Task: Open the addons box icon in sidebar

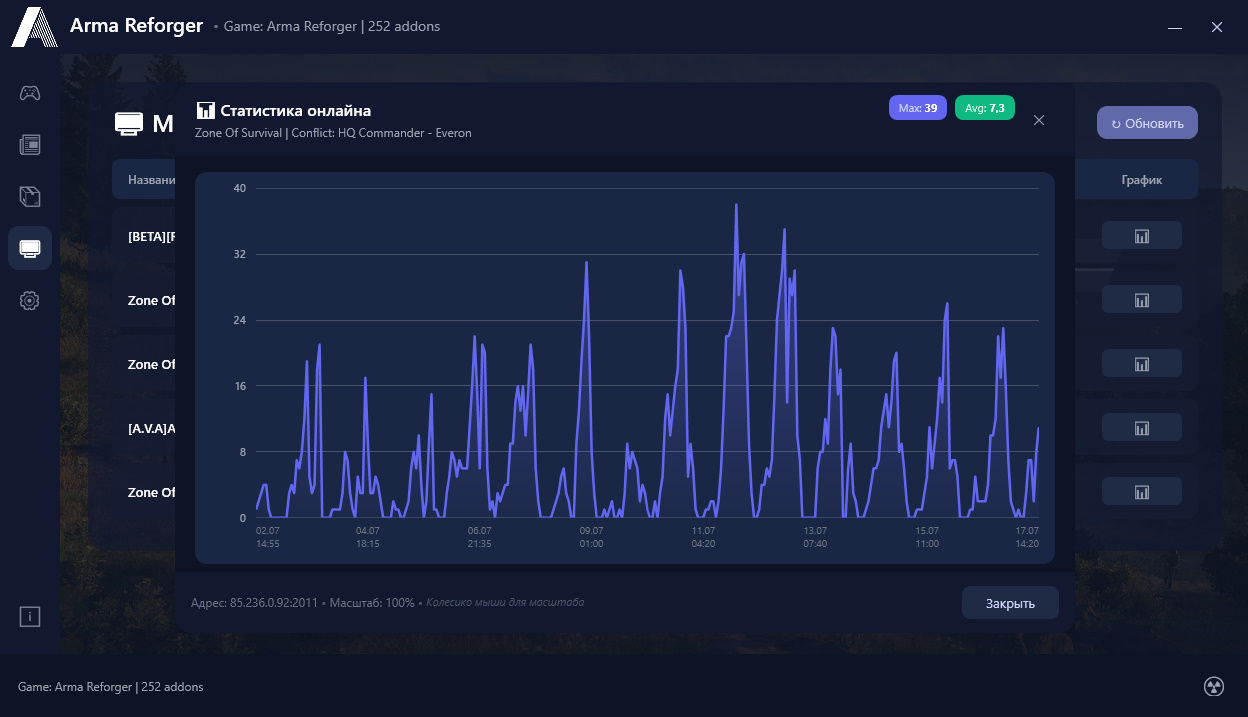Action: coord(30,196)
